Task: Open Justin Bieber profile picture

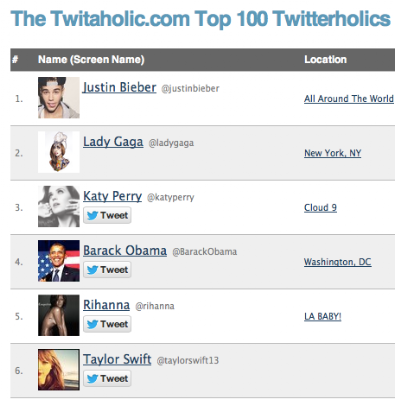Action: point(59,98)
